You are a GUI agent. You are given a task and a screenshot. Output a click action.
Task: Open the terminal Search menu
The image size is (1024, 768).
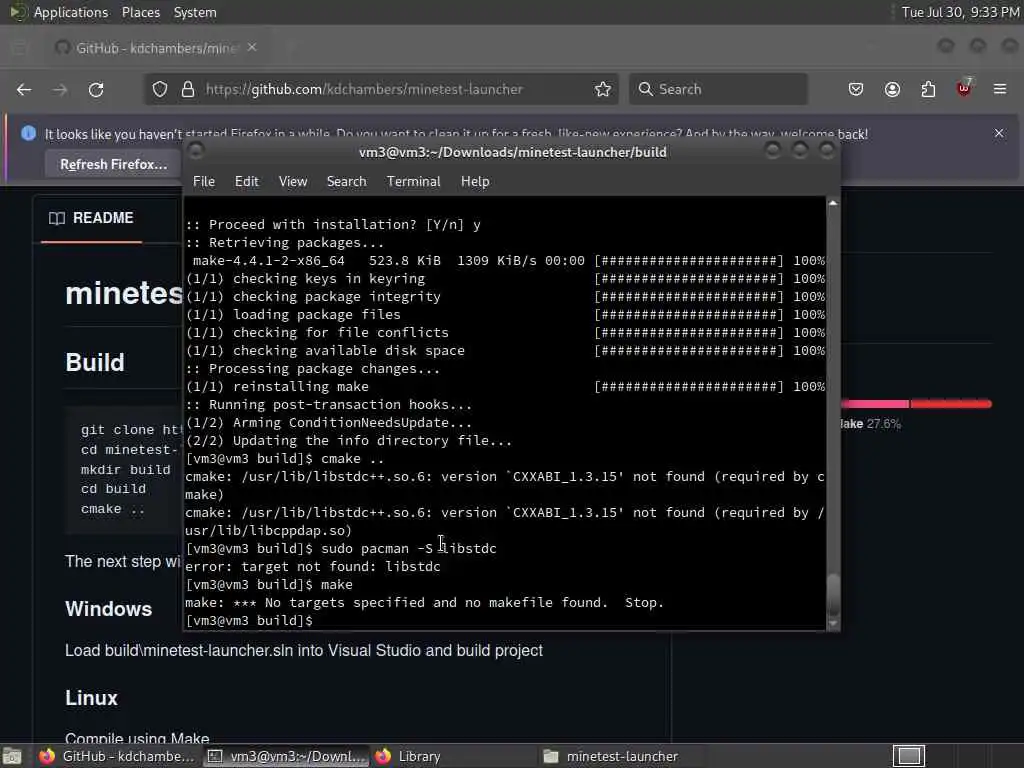point(346,182)
